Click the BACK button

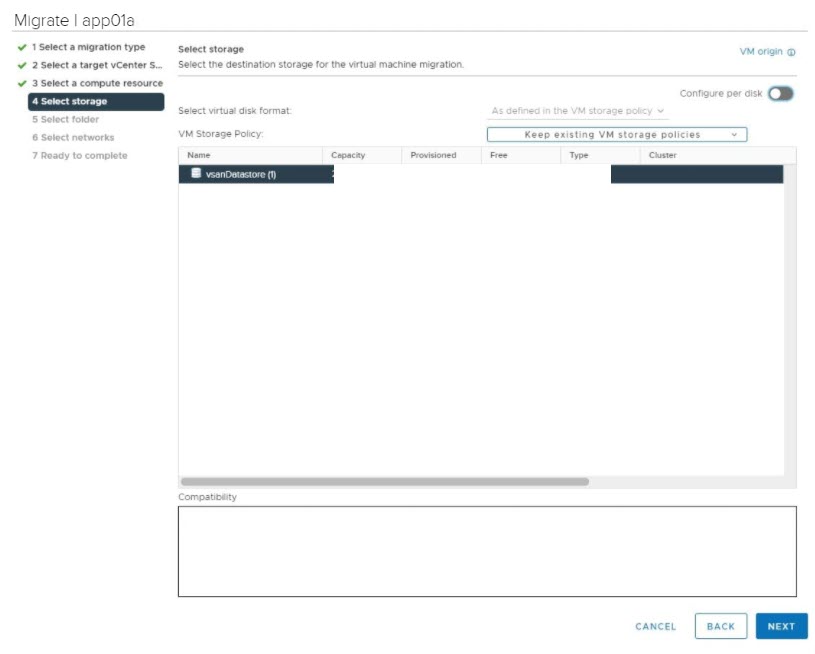pos(720,626)
